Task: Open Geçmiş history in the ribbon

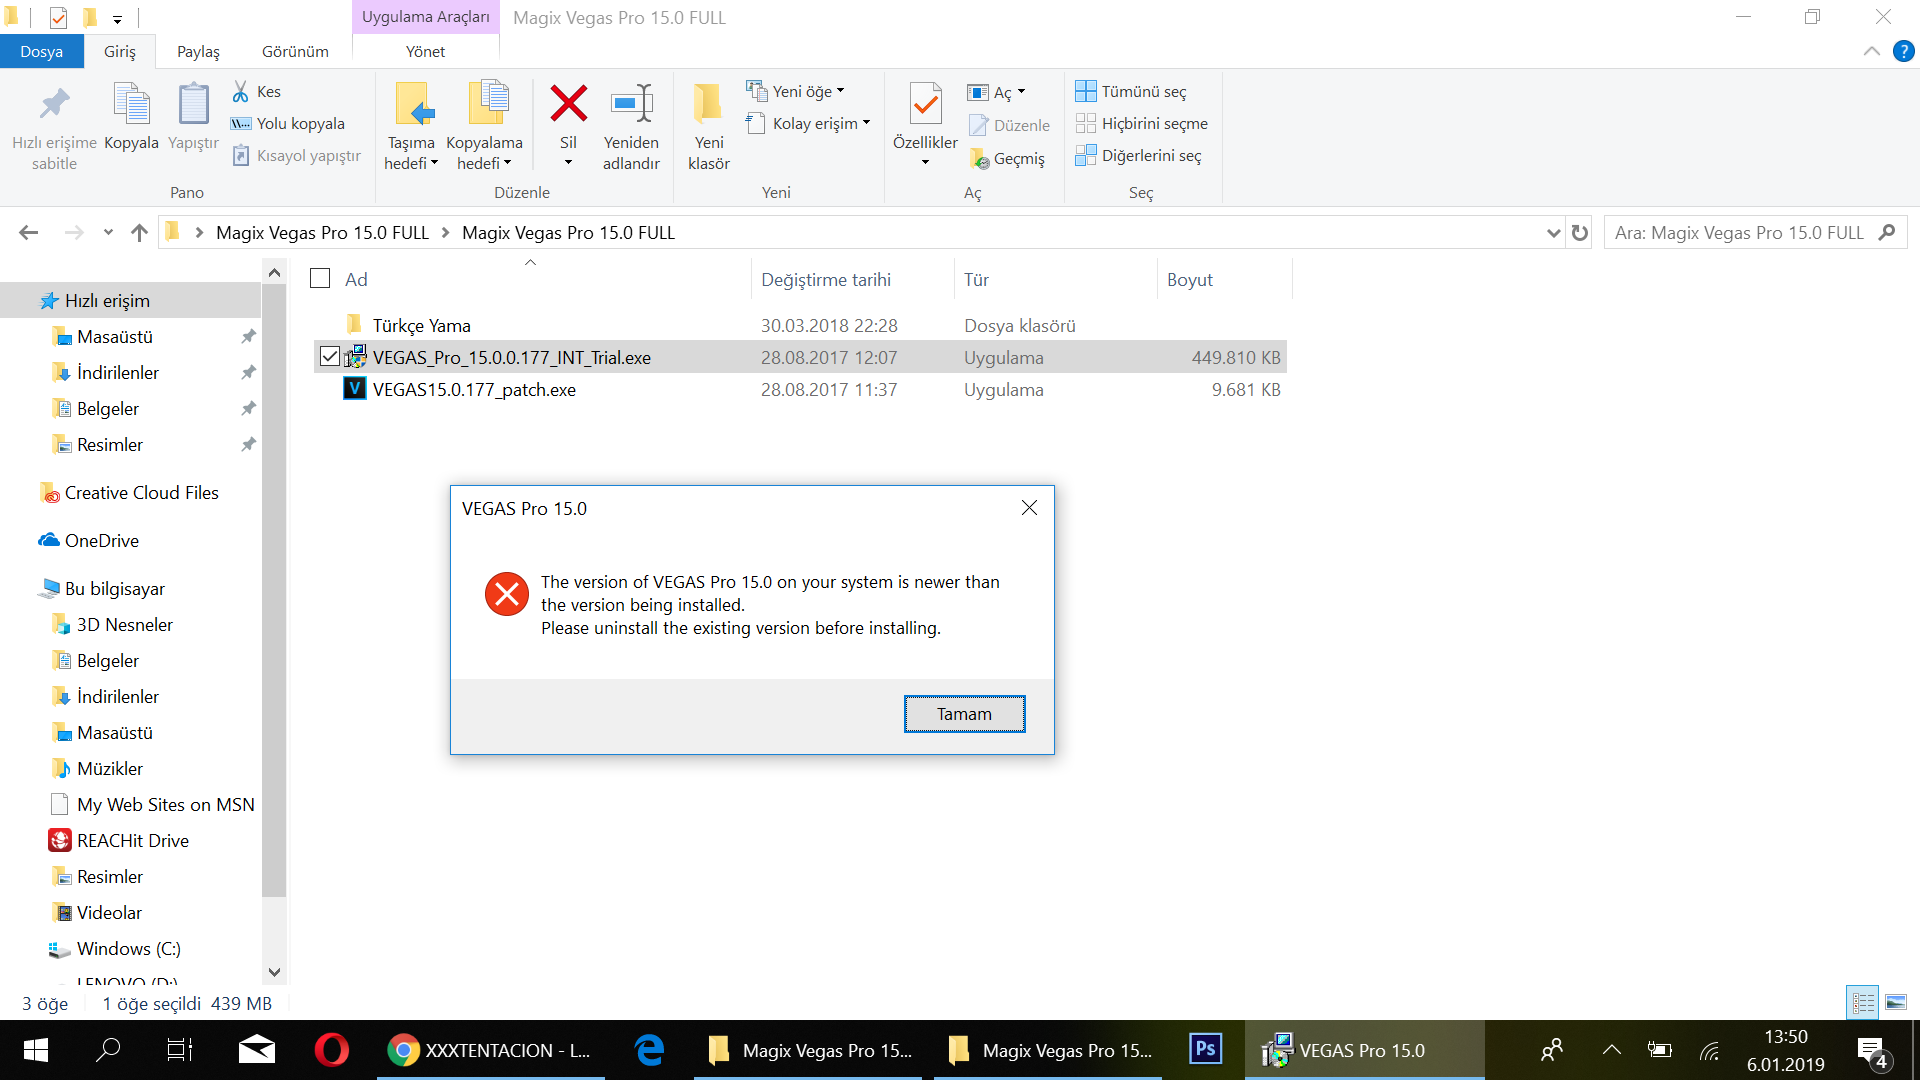Action: 1008,158
